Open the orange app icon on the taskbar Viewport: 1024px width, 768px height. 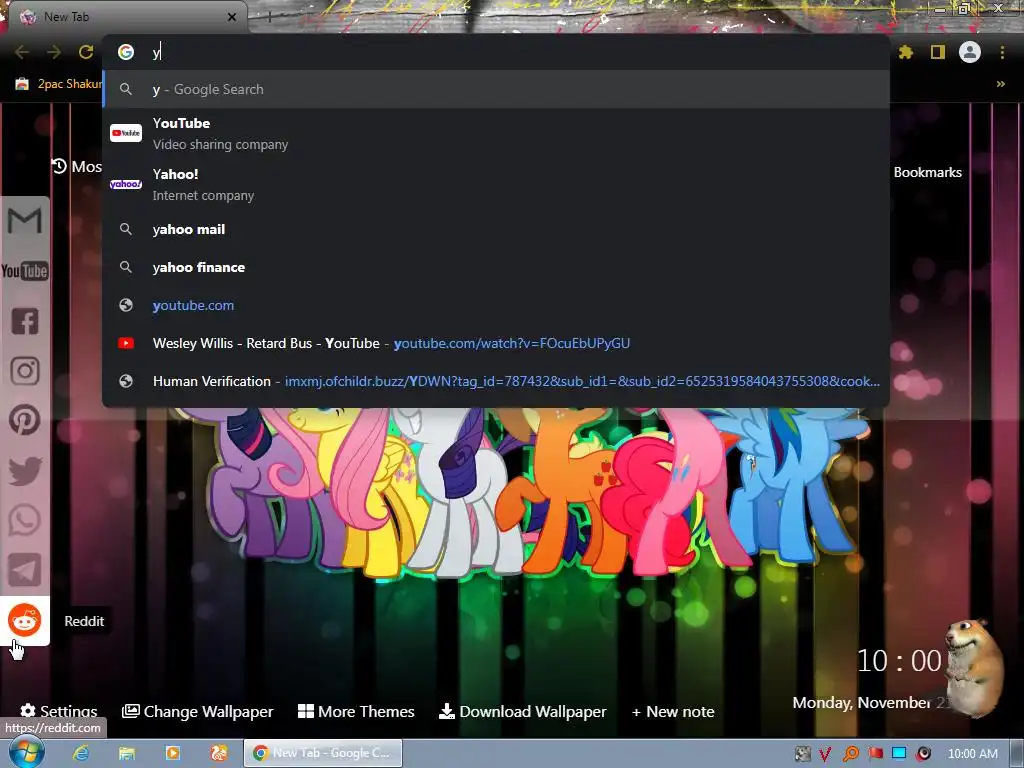click(219, 753)
